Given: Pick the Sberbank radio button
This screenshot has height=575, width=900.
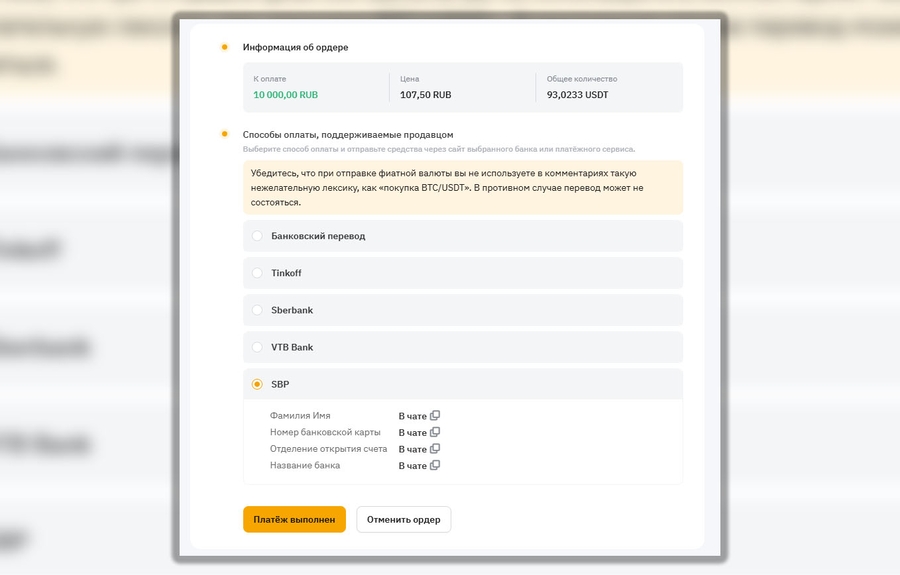Looking at the screenshot, I should tap(257, 310).
